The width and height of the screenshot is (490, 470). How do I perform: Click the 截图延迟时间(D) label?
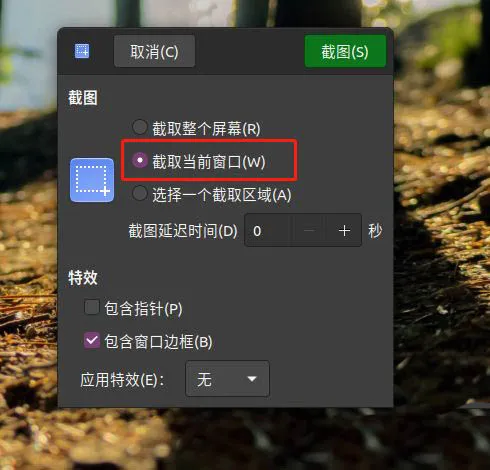click(183, 231)
